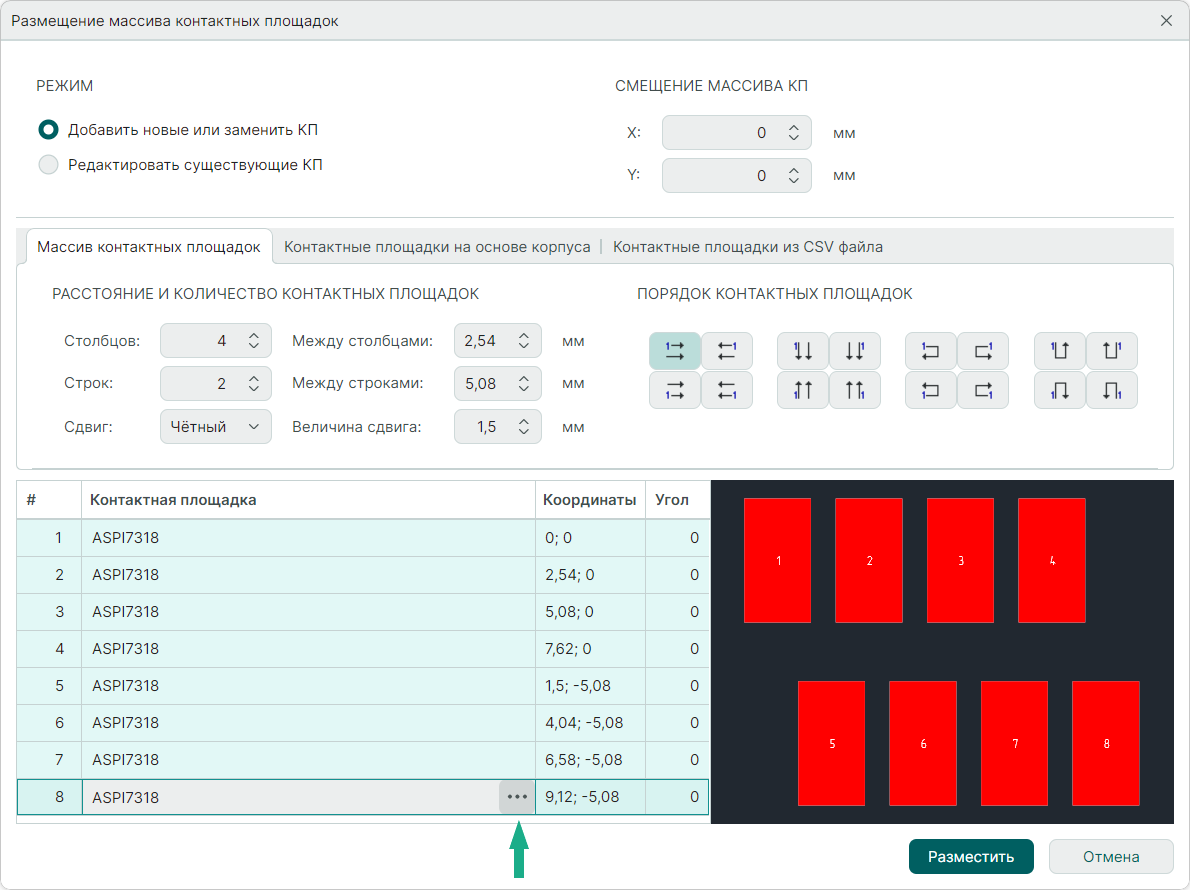Screen dimensions: 1190x890
Task: Choose row-wise right-to-left order starting top-right
Action: pyautogui.click(x=726, y=351)
